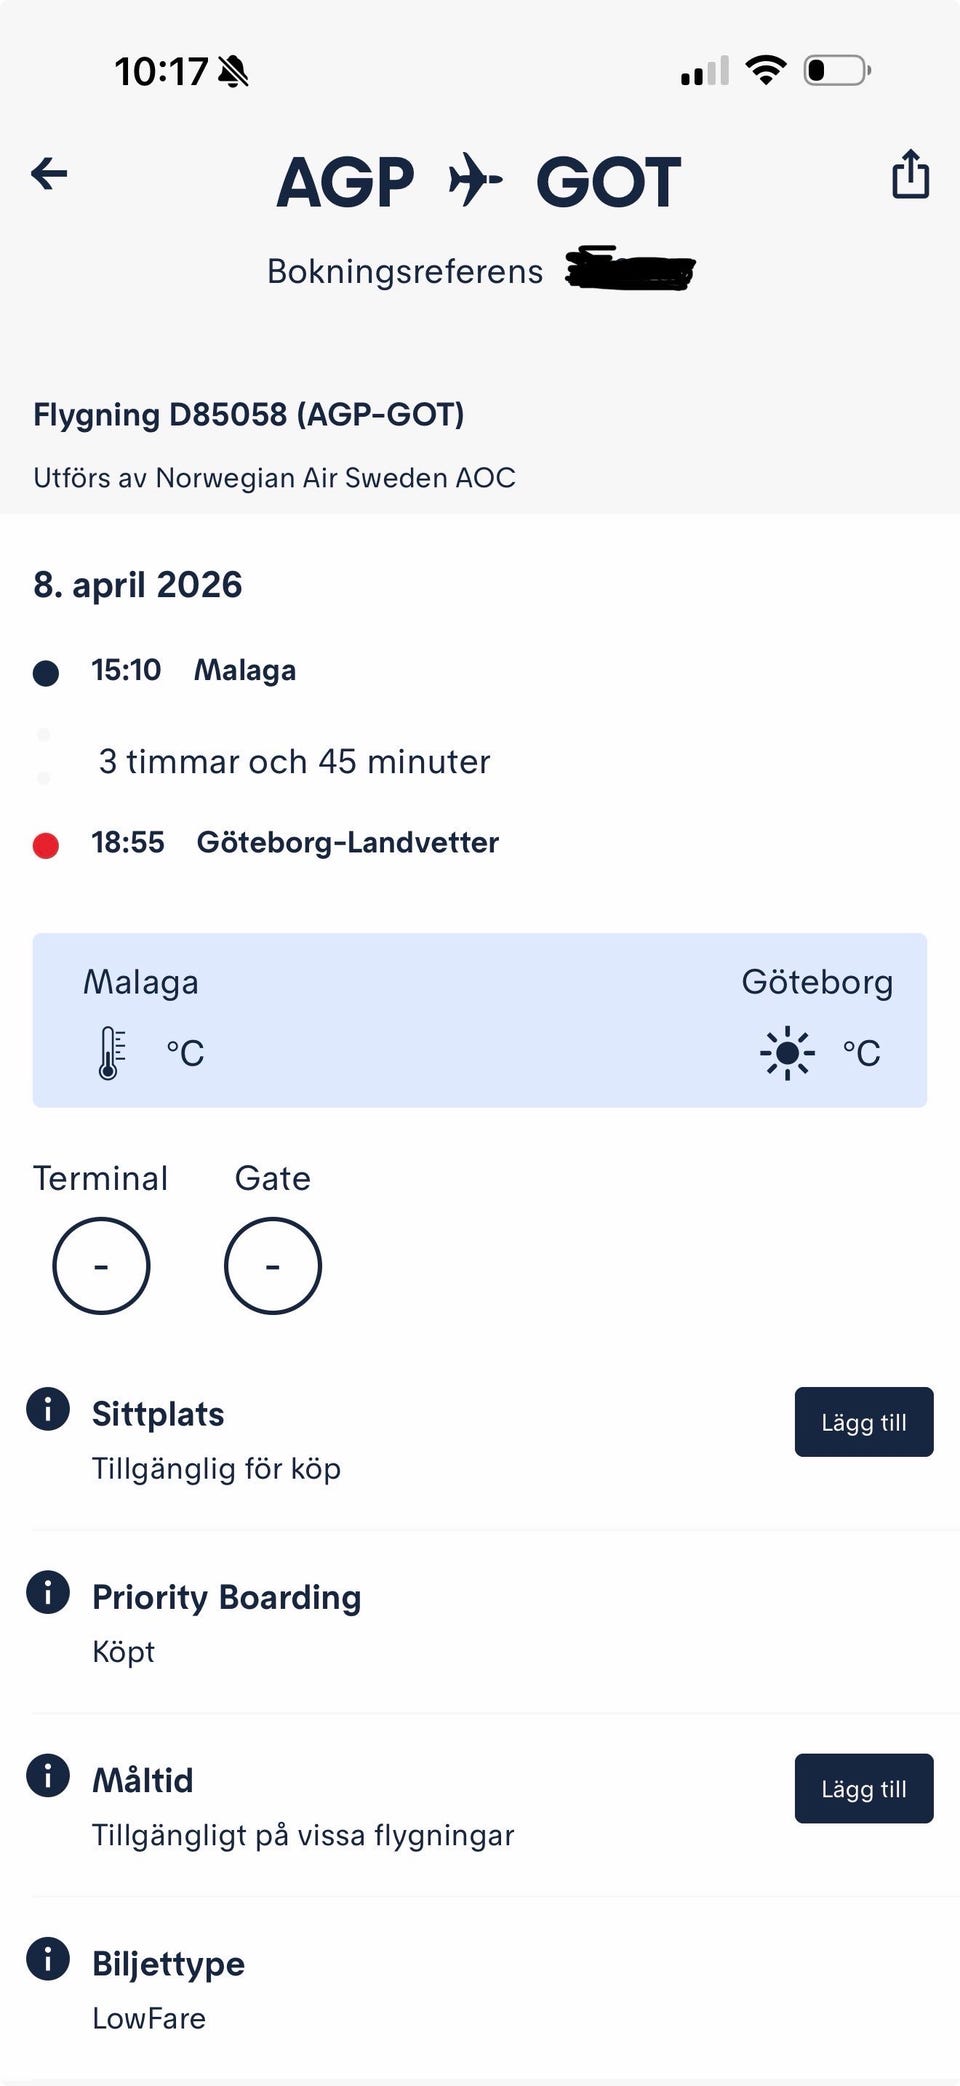Image resolution: width=960 pixels, height=2086 pixels.
Task: Select the Priority Boarding row title
Action: pyautogui.click(x=226, y=1597)
